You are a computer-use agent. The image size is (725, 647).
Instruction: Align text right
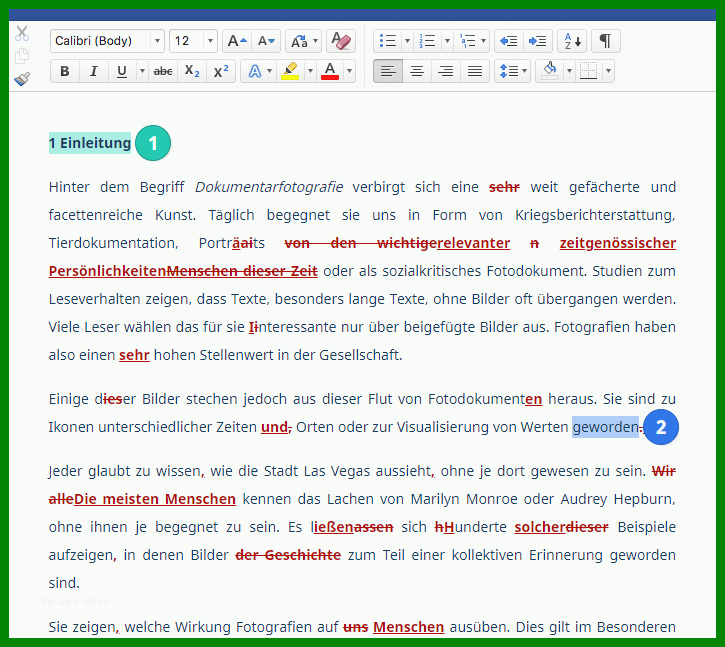[446, 71]
